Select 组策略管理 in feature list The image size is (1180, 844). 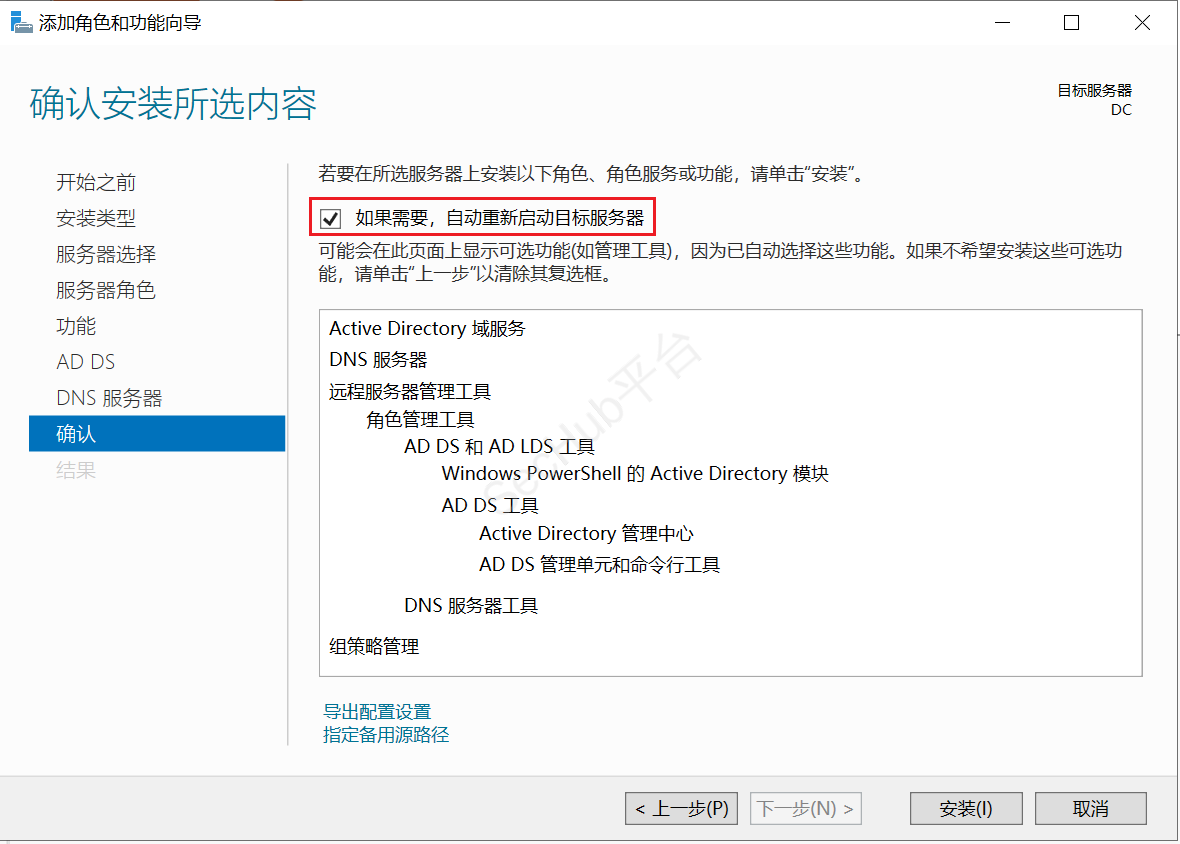(x=375, y=646)
